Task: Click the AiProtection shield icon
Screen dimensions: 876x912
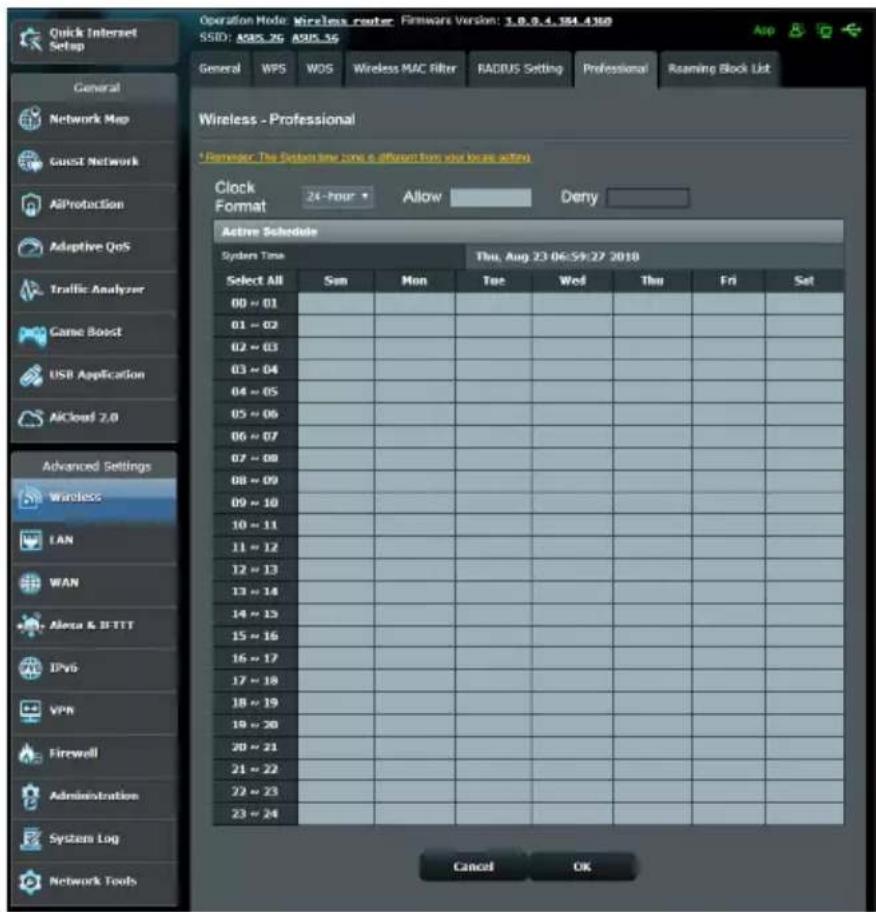Action: point(30,204)
